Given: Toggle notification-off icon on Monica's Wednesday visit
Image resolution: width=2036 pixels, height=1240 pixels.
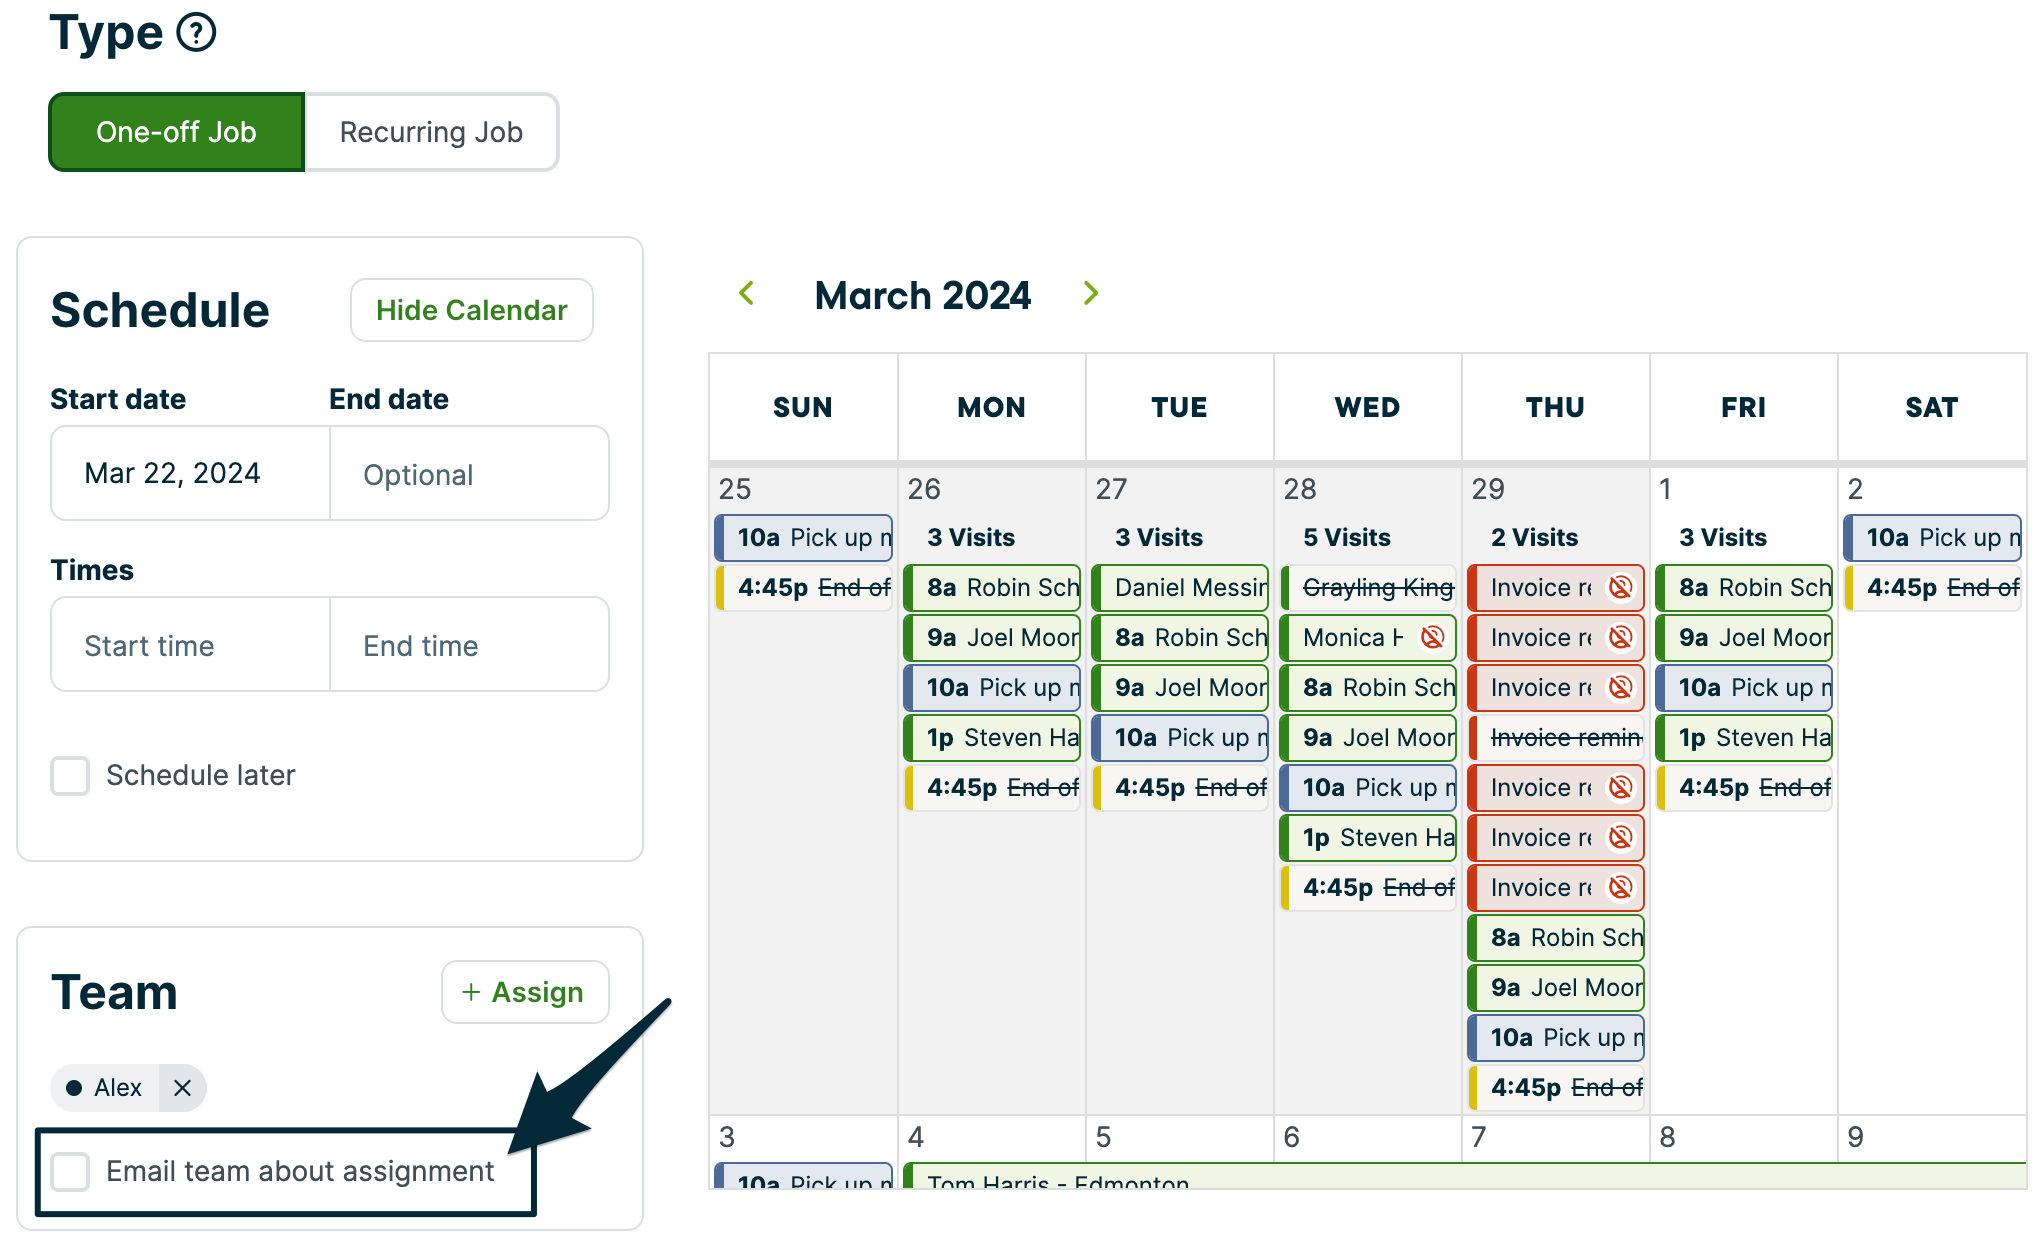Looking at the screenshot, I should (1434, 637).
